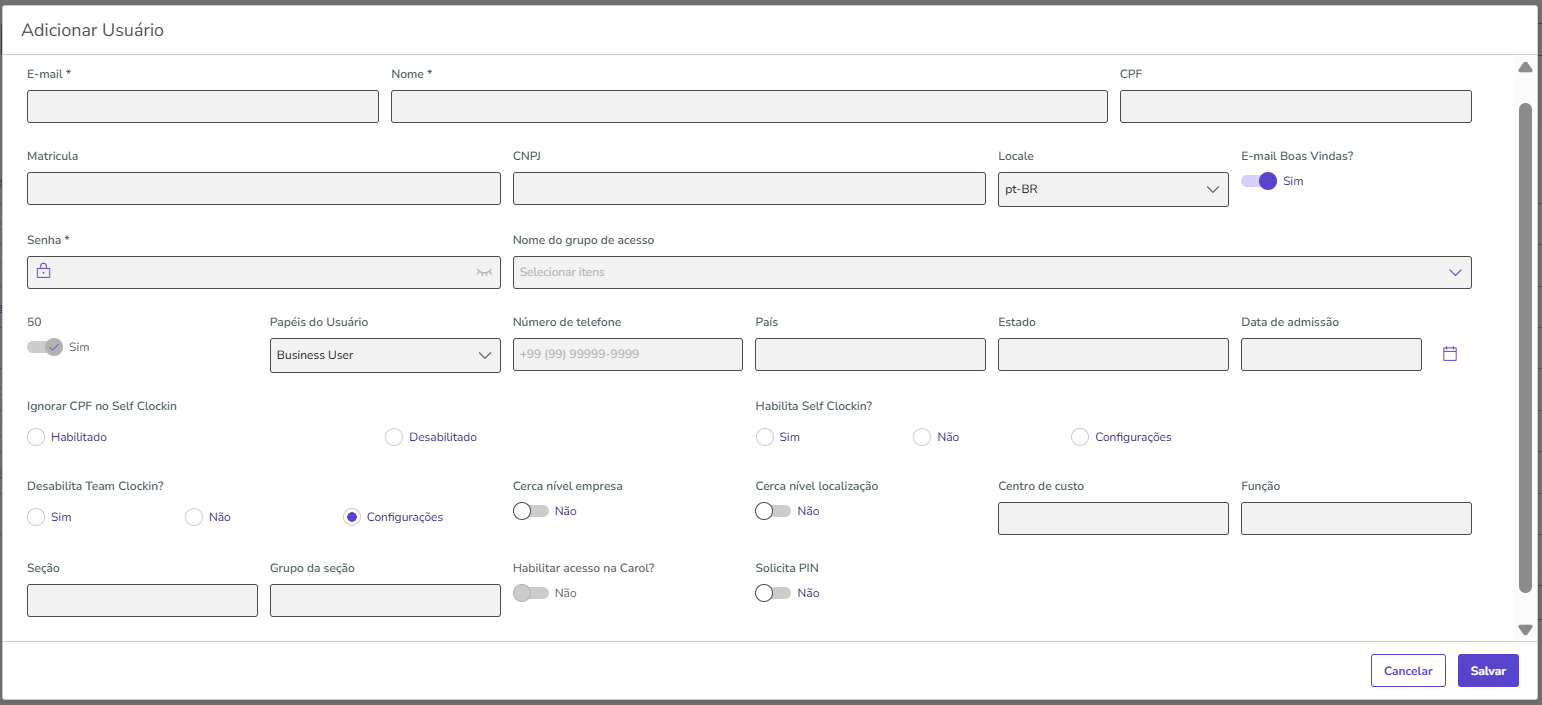Click the lock icon in Senha field
Viewport: 1542px width, 705px height.
pos(43,271)
